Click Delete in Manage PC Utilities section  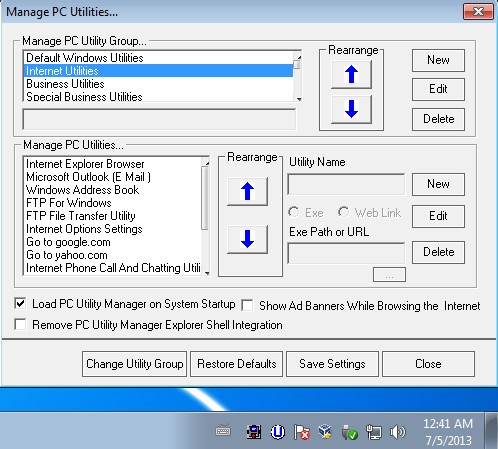click(x=438, y=252)
